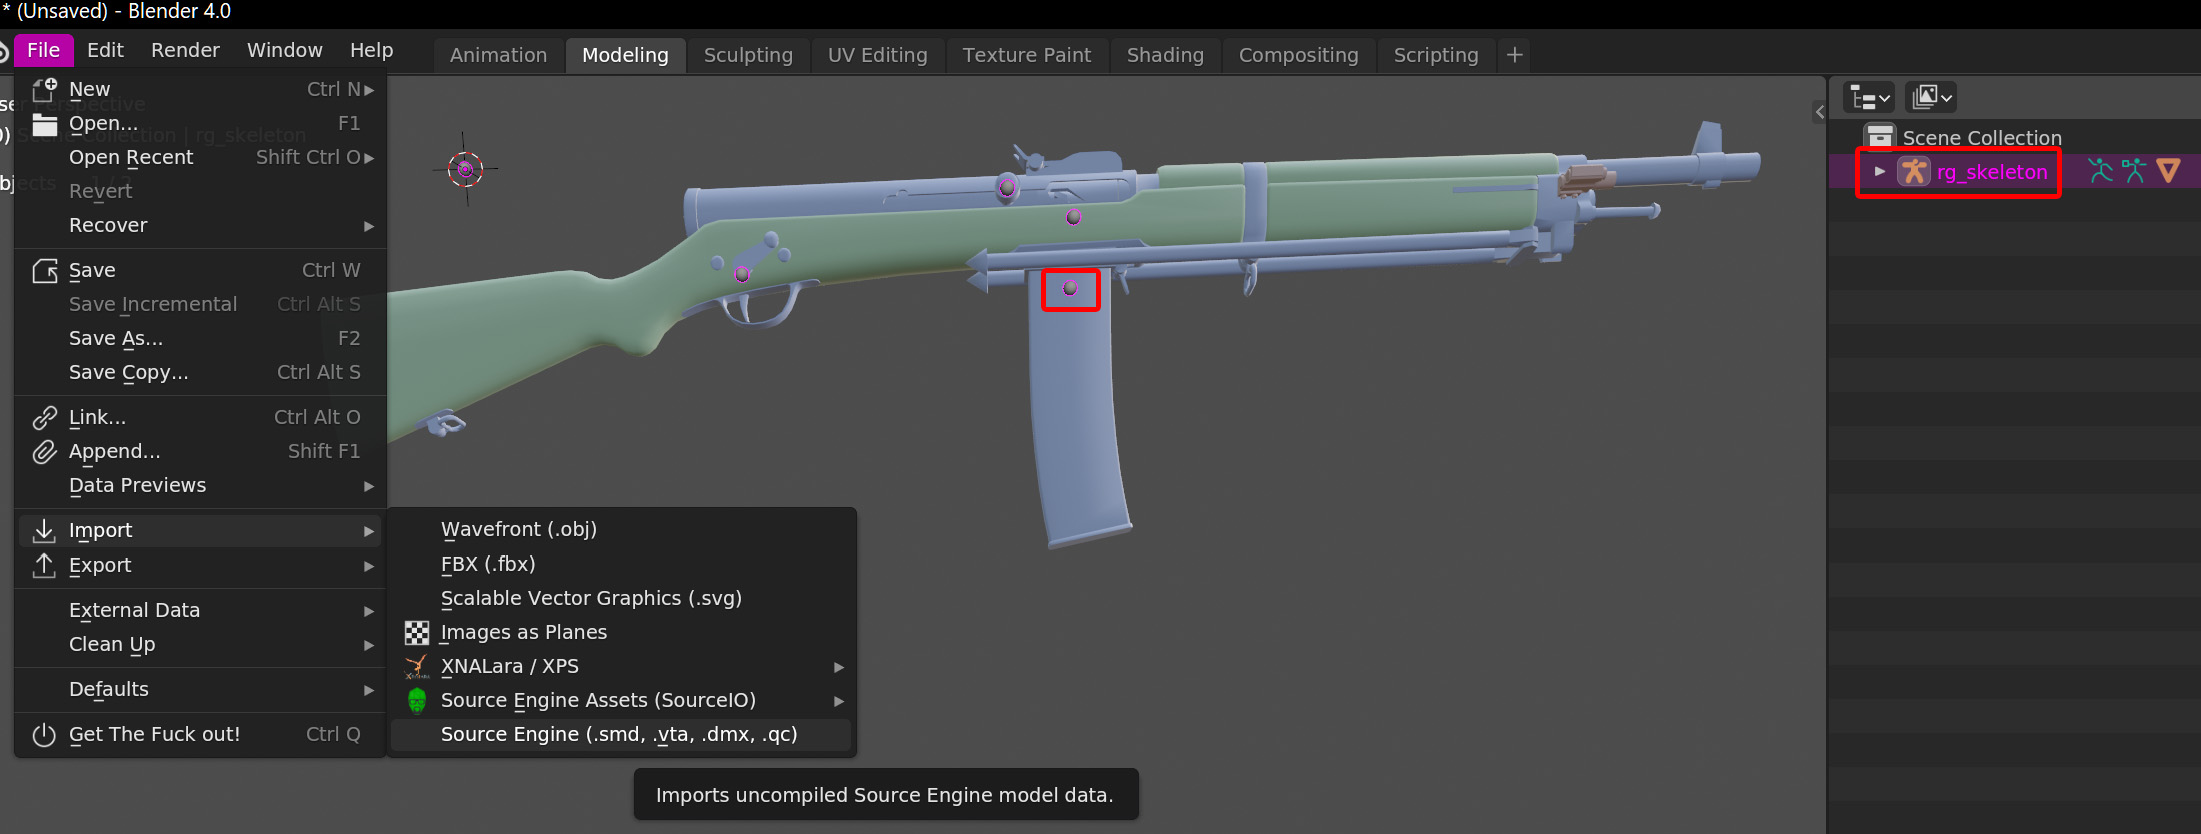The image size is (2201, 834).
Task: Select Scalable Vector Graphics (.svg) import
Action: (620, 599)
